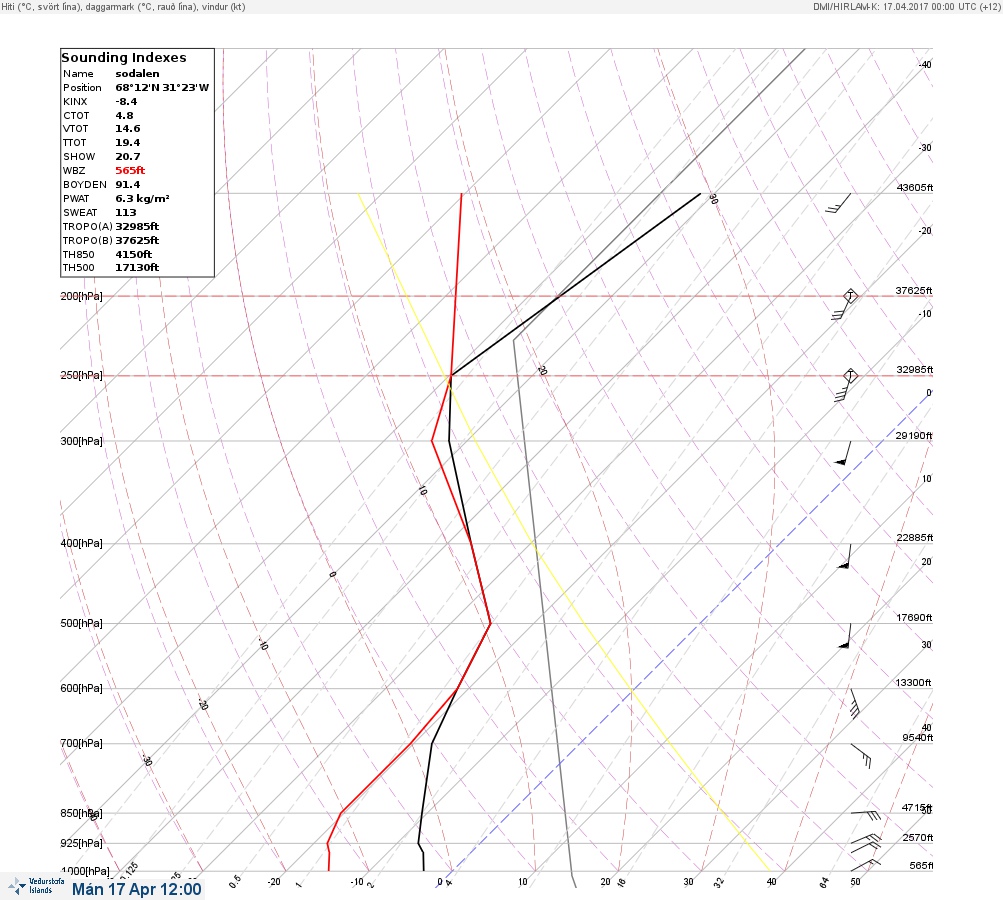Click the tropopause diamond marker at 37625ft
This screenshot has width=1003, height=900.
click(850, 296)
